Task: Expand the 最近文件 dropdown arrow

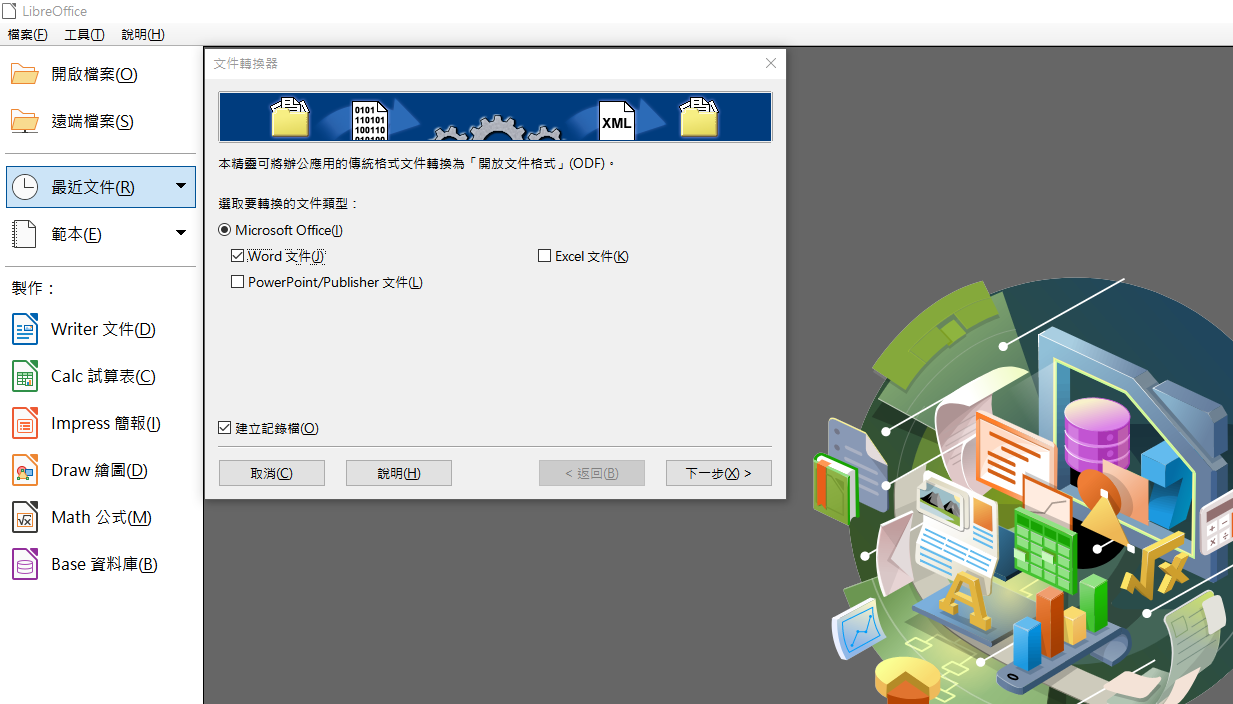Action: [181, 186]
